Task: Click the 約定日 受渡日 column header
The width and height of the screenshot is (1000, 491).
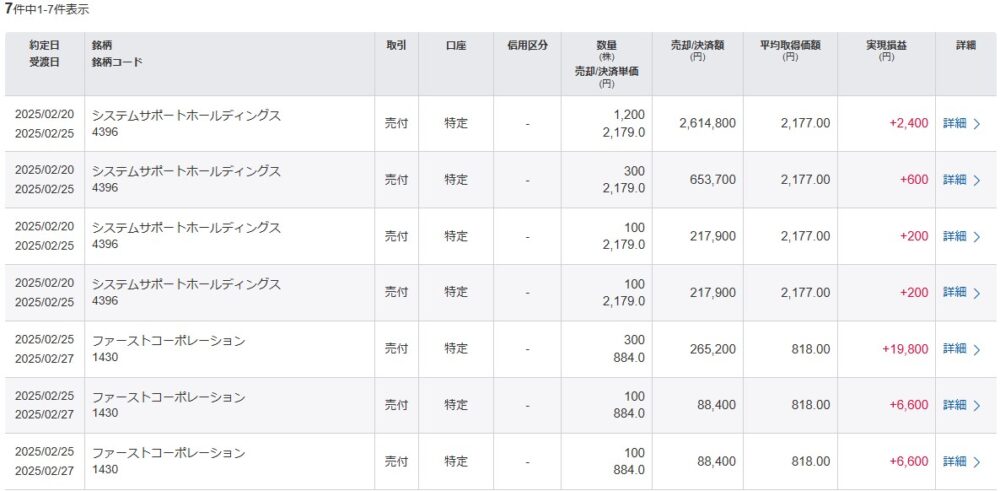Action: pos(44,54)
